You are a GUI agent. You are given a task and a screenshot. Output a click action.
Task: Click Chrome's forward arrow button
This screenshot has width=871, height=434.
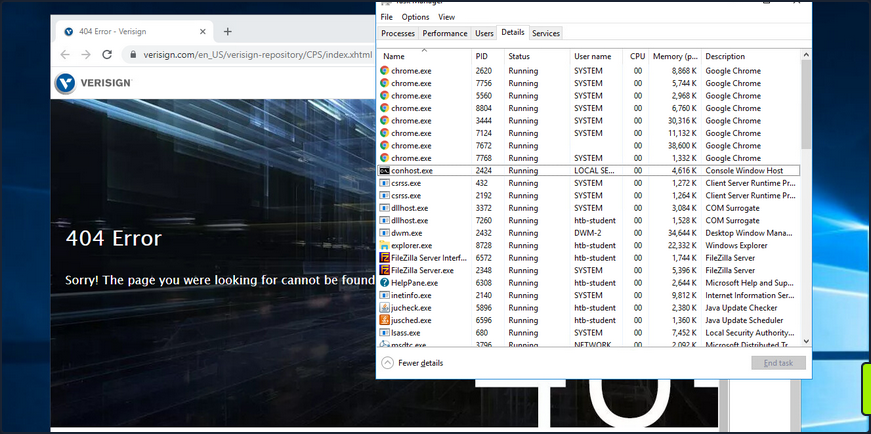tap(86, 54)
